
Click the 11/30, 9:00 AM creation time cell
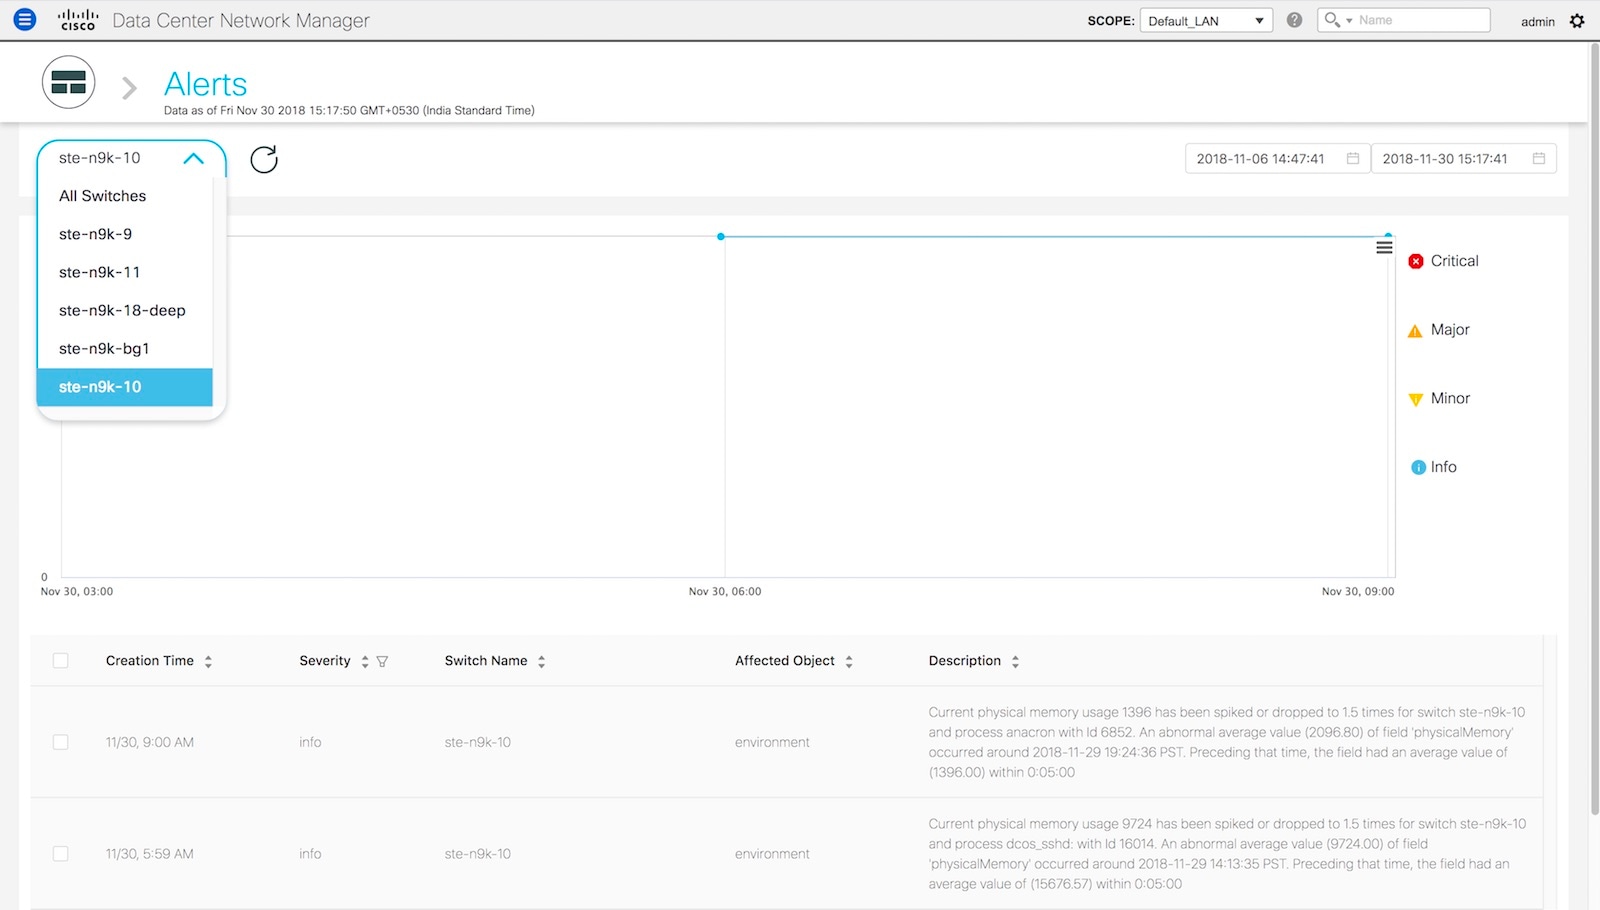[x=150, y=742]
